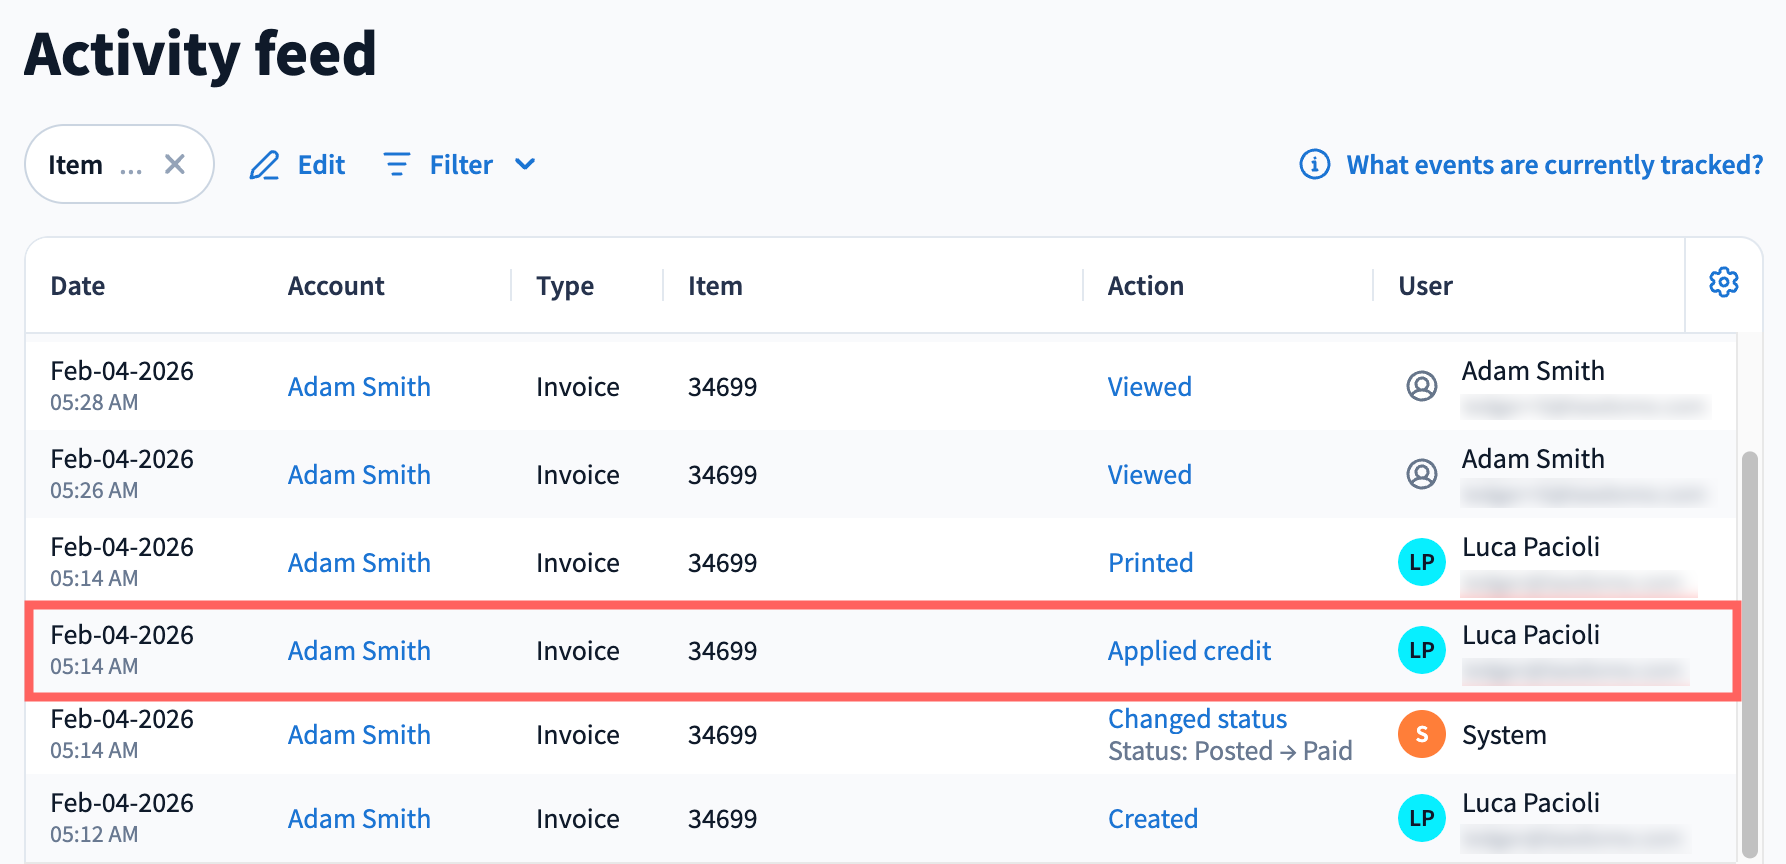The width and height of the screenshot is (1786, 864).
Task: Click Adam Smith user icon at 05:28 AM
Action: (x=1421, y=386)
